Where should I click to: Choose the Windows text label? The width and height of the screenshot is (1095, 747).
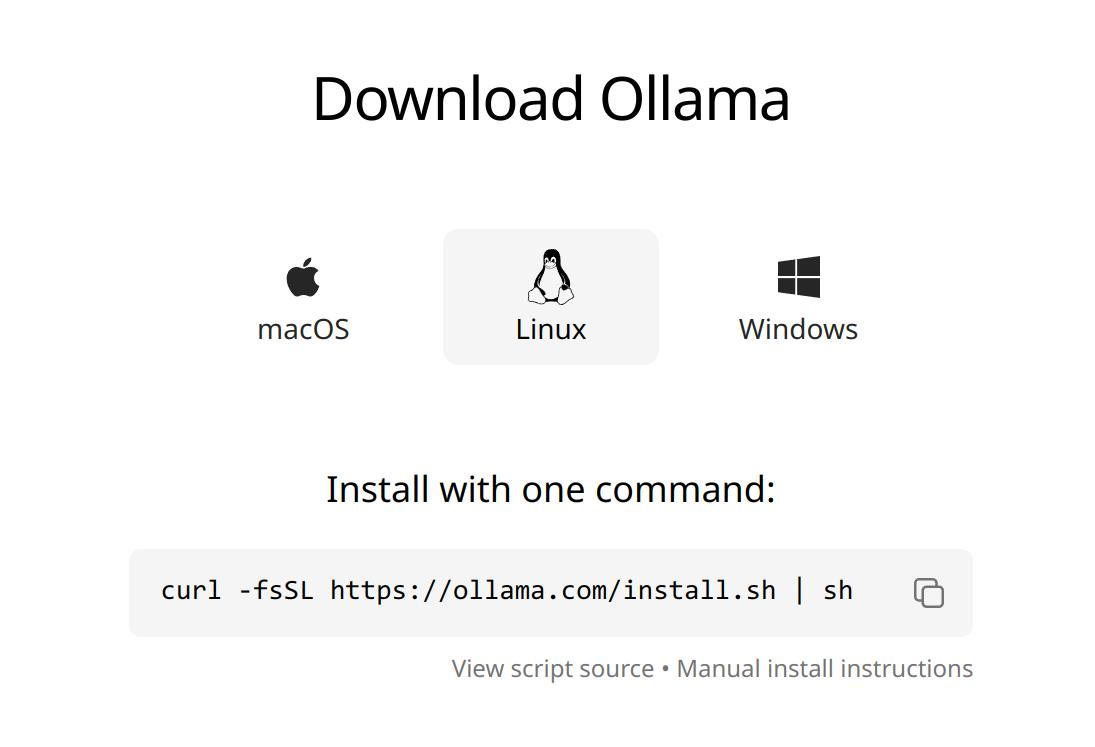pyautogui.click(x=798, y=330)
